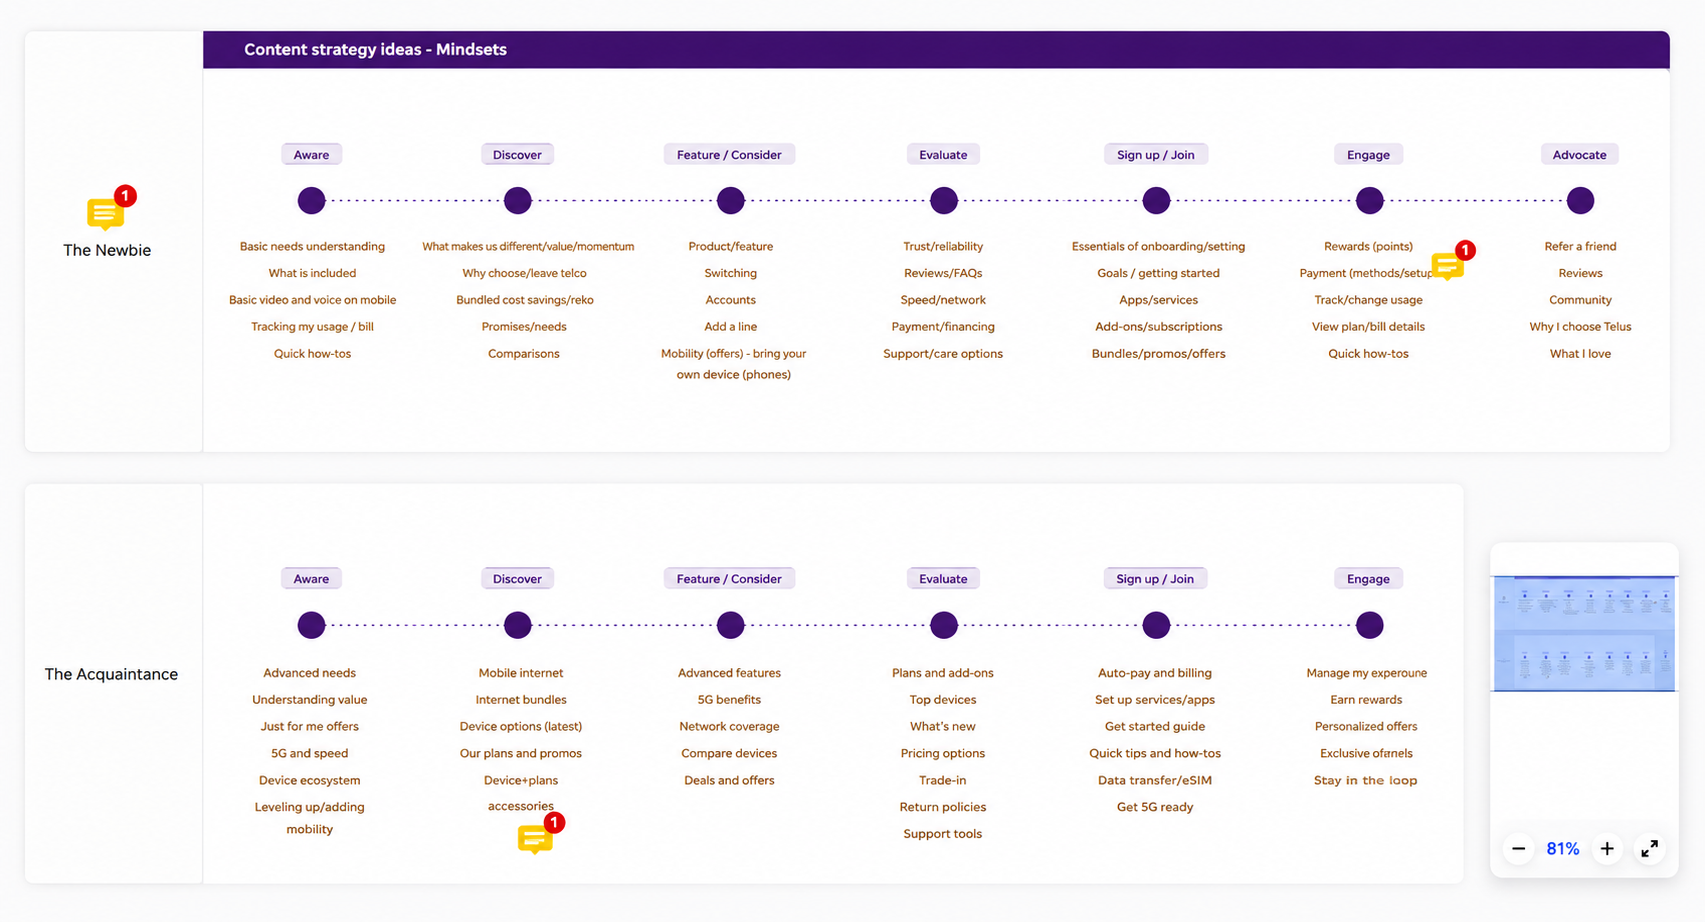Expand the board to fullscreen
Screen dimensions: 1705x922
click(x=1650, y=849)
